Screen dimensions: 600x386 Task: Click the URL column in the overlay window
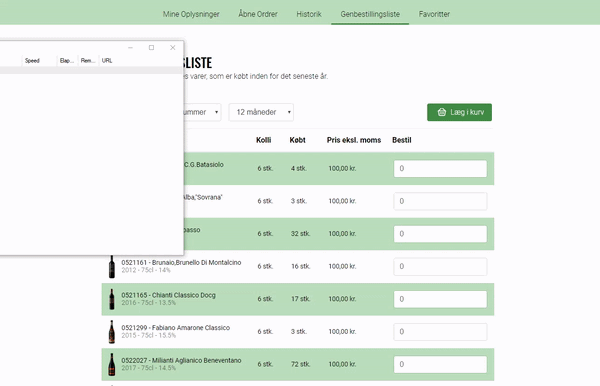point(107,60)
